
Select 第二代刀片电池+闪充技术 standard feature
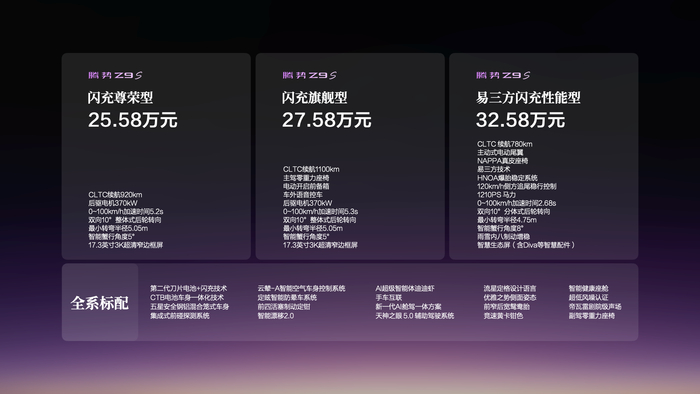click(188, 289)
